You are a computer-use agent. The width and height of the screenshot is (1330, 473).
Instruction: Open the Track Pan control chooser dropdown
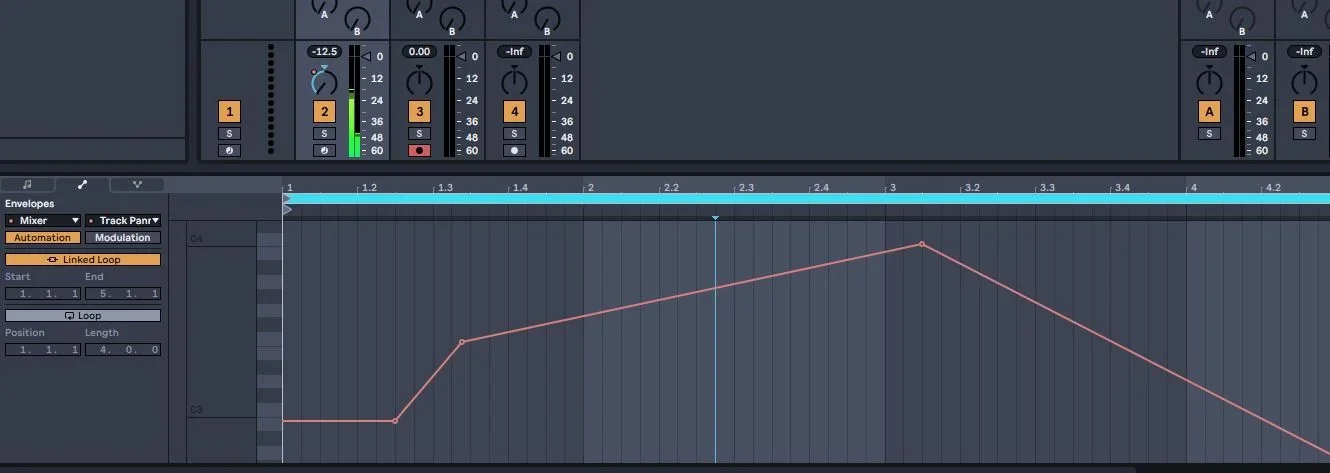pos(123,220)
